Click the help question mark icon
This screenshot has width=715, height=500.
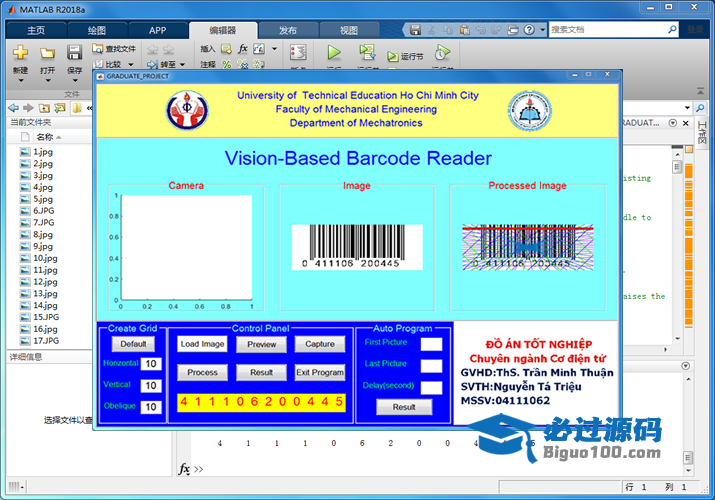click(529, 30)
